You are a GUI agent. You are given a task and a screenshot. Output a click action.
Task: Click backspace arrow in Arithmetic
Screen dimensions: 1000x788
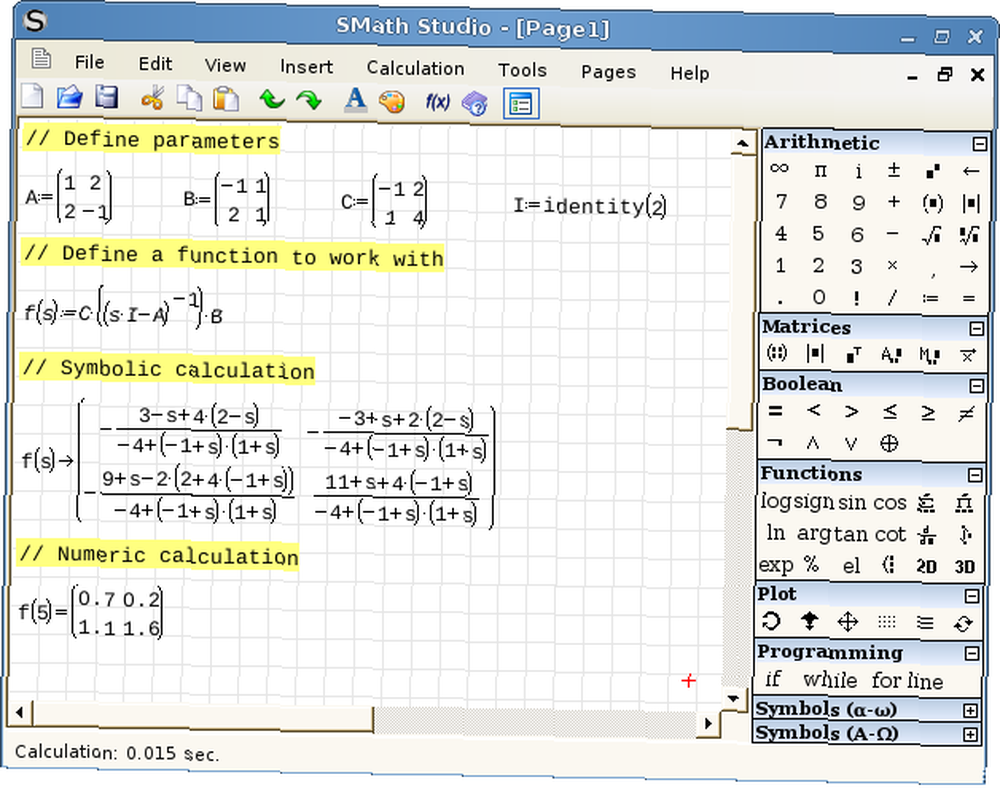[x=971, y=171]
